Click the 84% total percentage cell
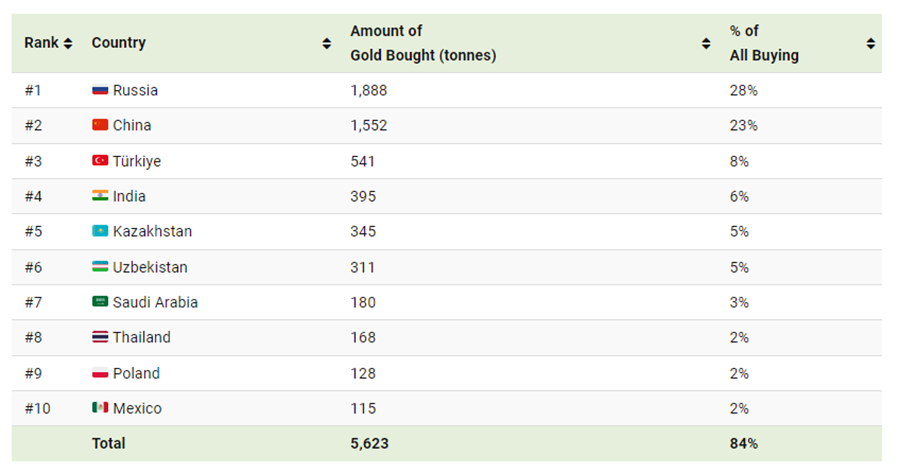The height and width of the screenshot is (474, 899). click(743, 443)
